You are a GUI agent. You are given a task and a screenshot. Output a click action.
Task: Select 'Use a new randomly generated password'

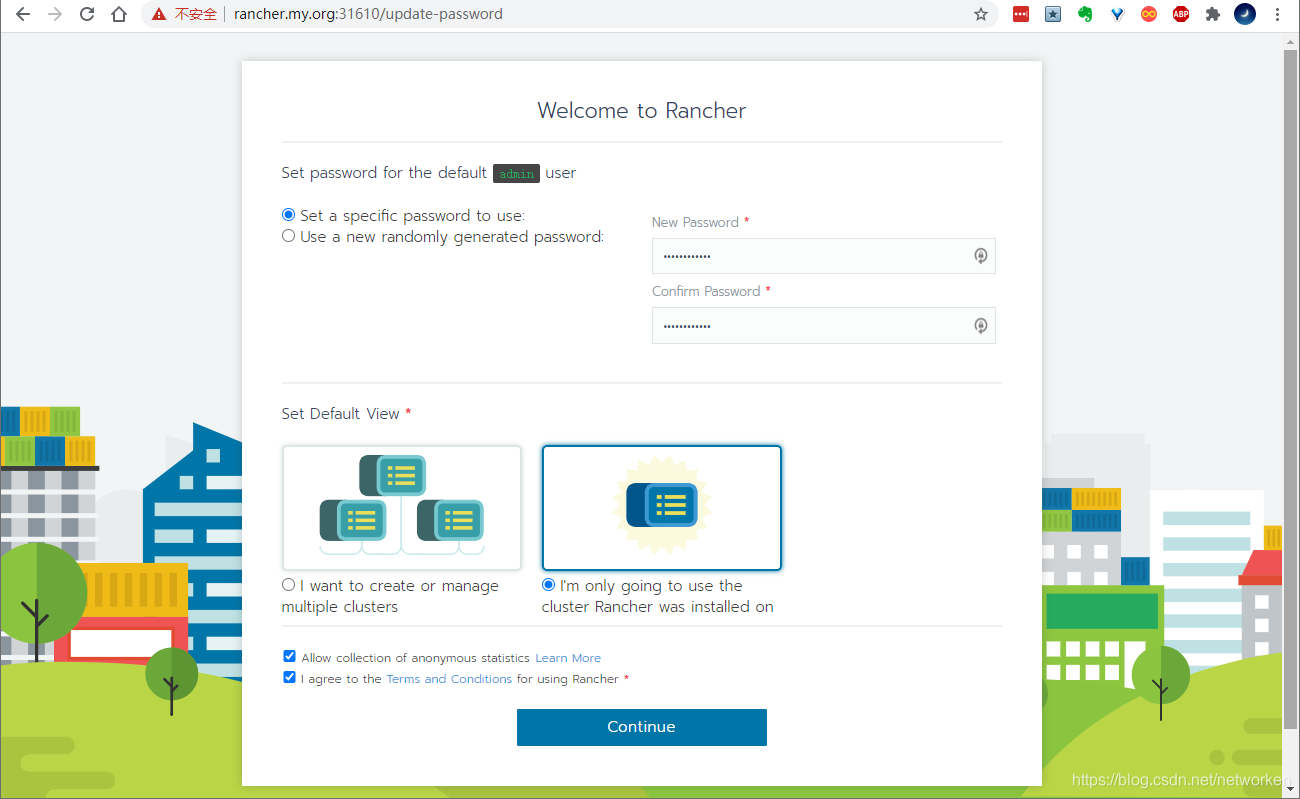pyautogui.click(x=289, y=237)
